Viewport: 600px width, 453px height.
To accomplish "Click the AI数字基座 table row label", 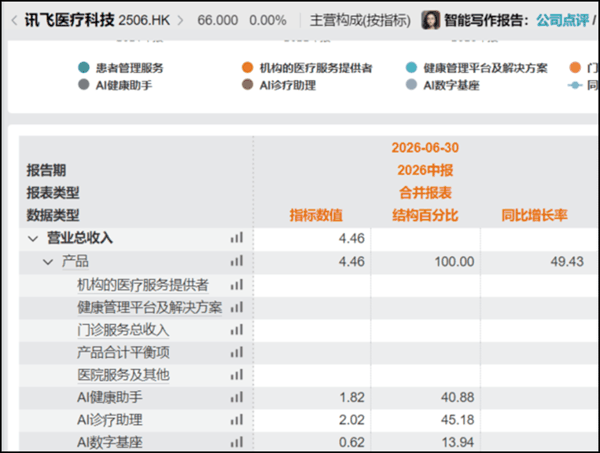I will [109, 443].
